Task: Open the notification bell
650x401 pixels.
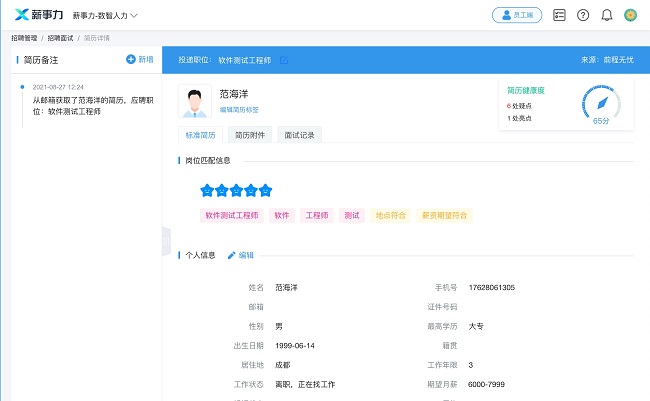Action: (x=606, y=15)
